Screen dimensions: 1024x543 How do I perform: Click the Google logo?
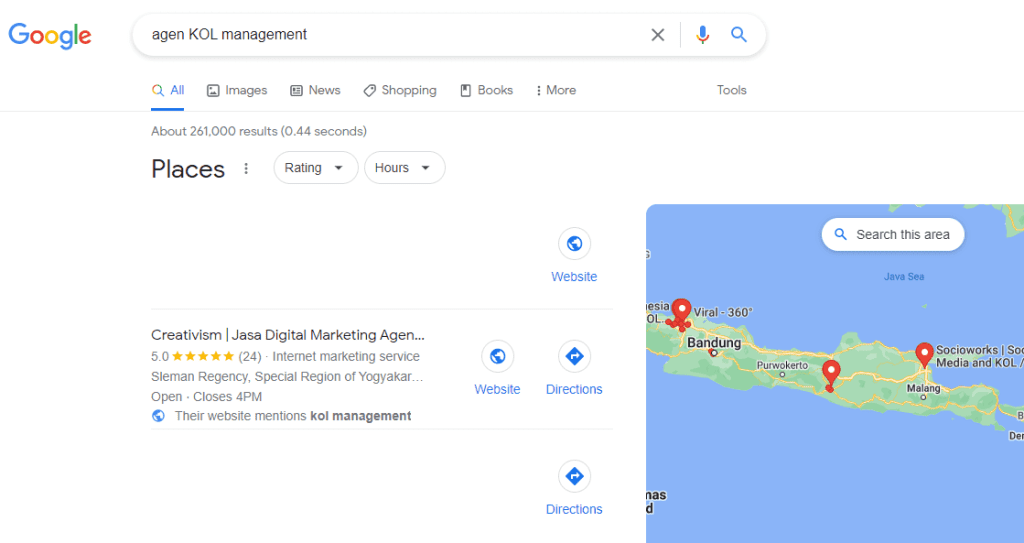tap(50, 35)
